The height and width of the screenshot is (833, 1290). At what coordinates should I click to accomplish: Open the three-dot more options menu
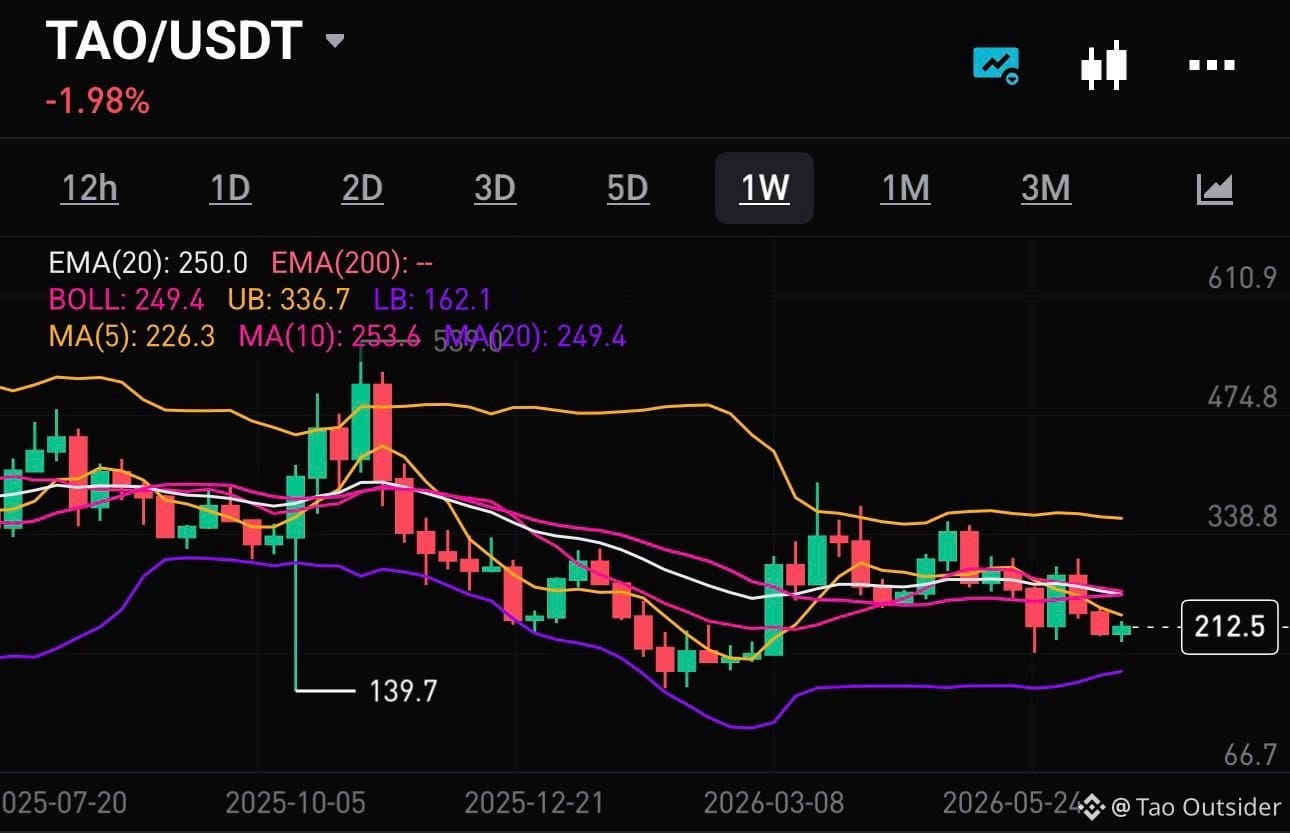tap(1211, 65)
